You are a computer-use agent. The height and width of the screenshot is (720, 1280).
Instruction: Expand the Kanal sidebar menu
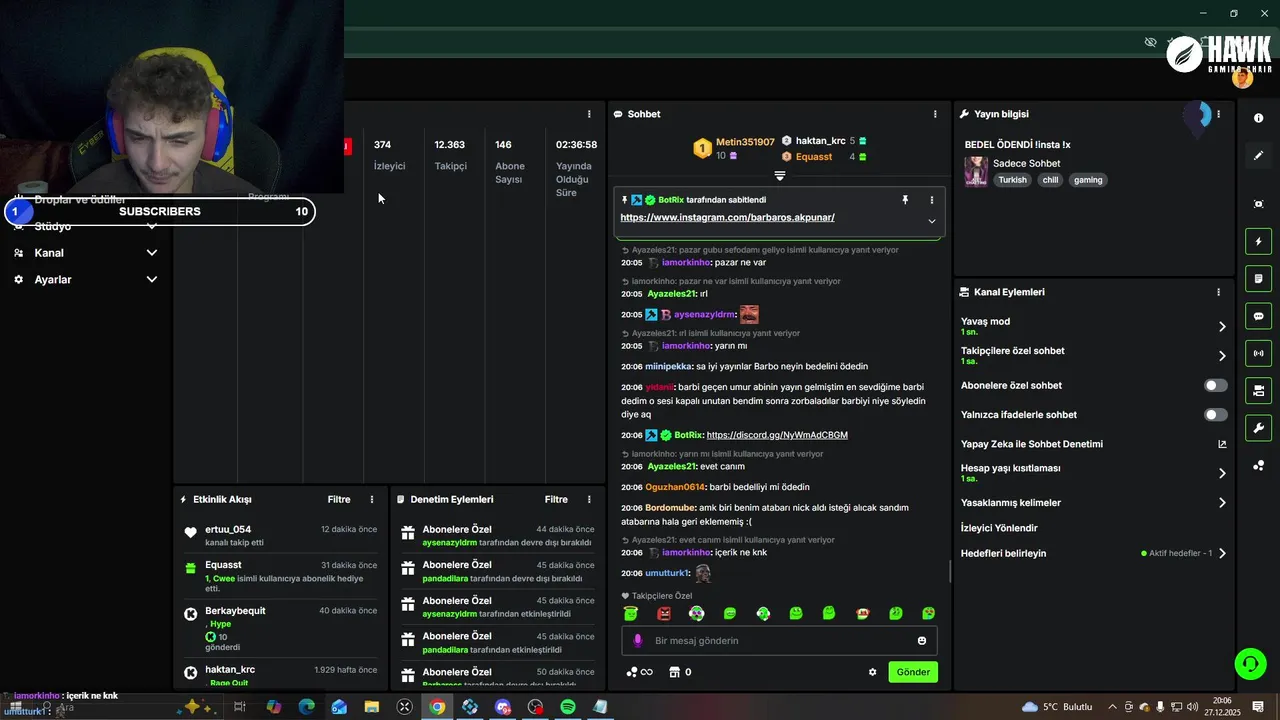click(85, 253)
